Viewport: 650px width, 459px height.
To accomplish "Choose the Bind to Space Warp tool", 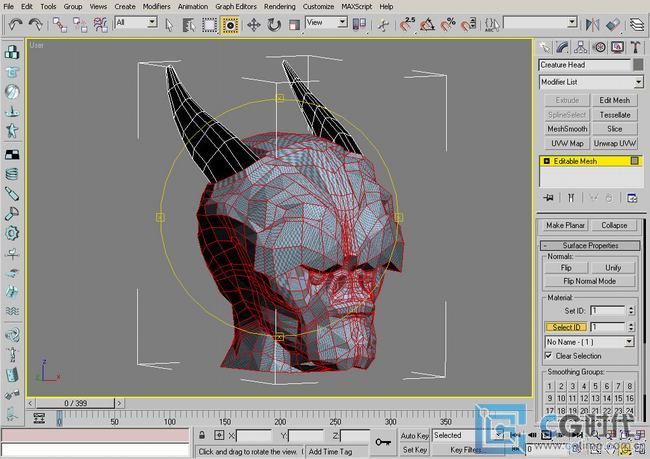I will 100,24.
